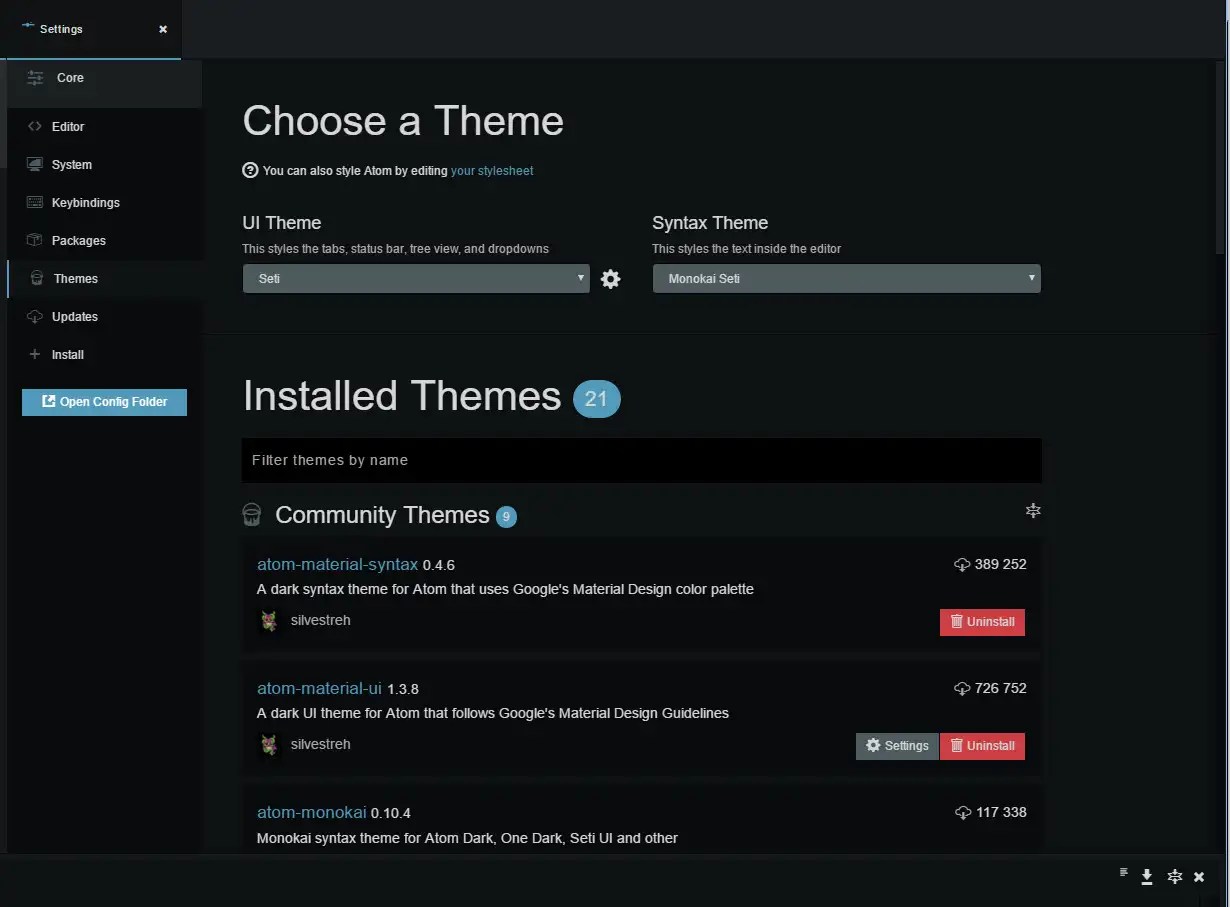Open UI theme settings gear icon
The width and height of the screenshot is (1230, 907).
tap(610, 279)
